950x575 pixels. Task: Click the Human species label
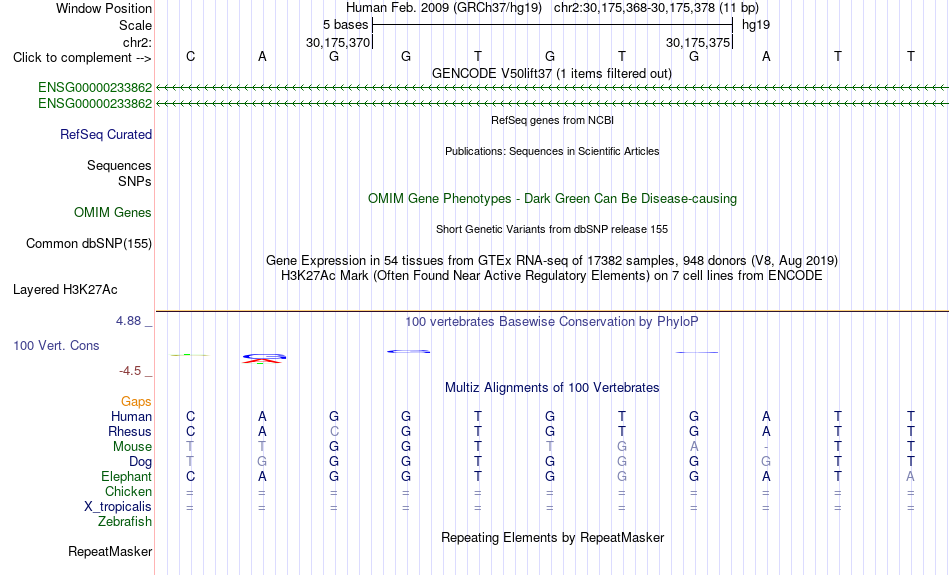click(x=131, y=416)
